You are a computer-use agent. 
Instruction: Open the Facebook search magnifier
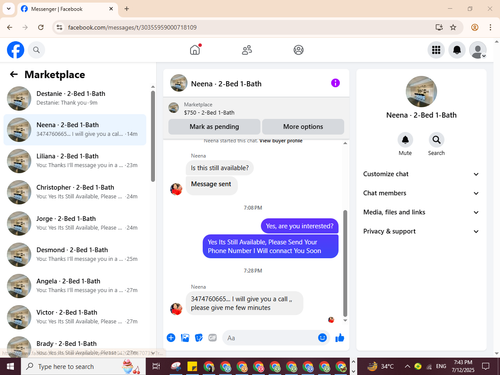point(36,50)
